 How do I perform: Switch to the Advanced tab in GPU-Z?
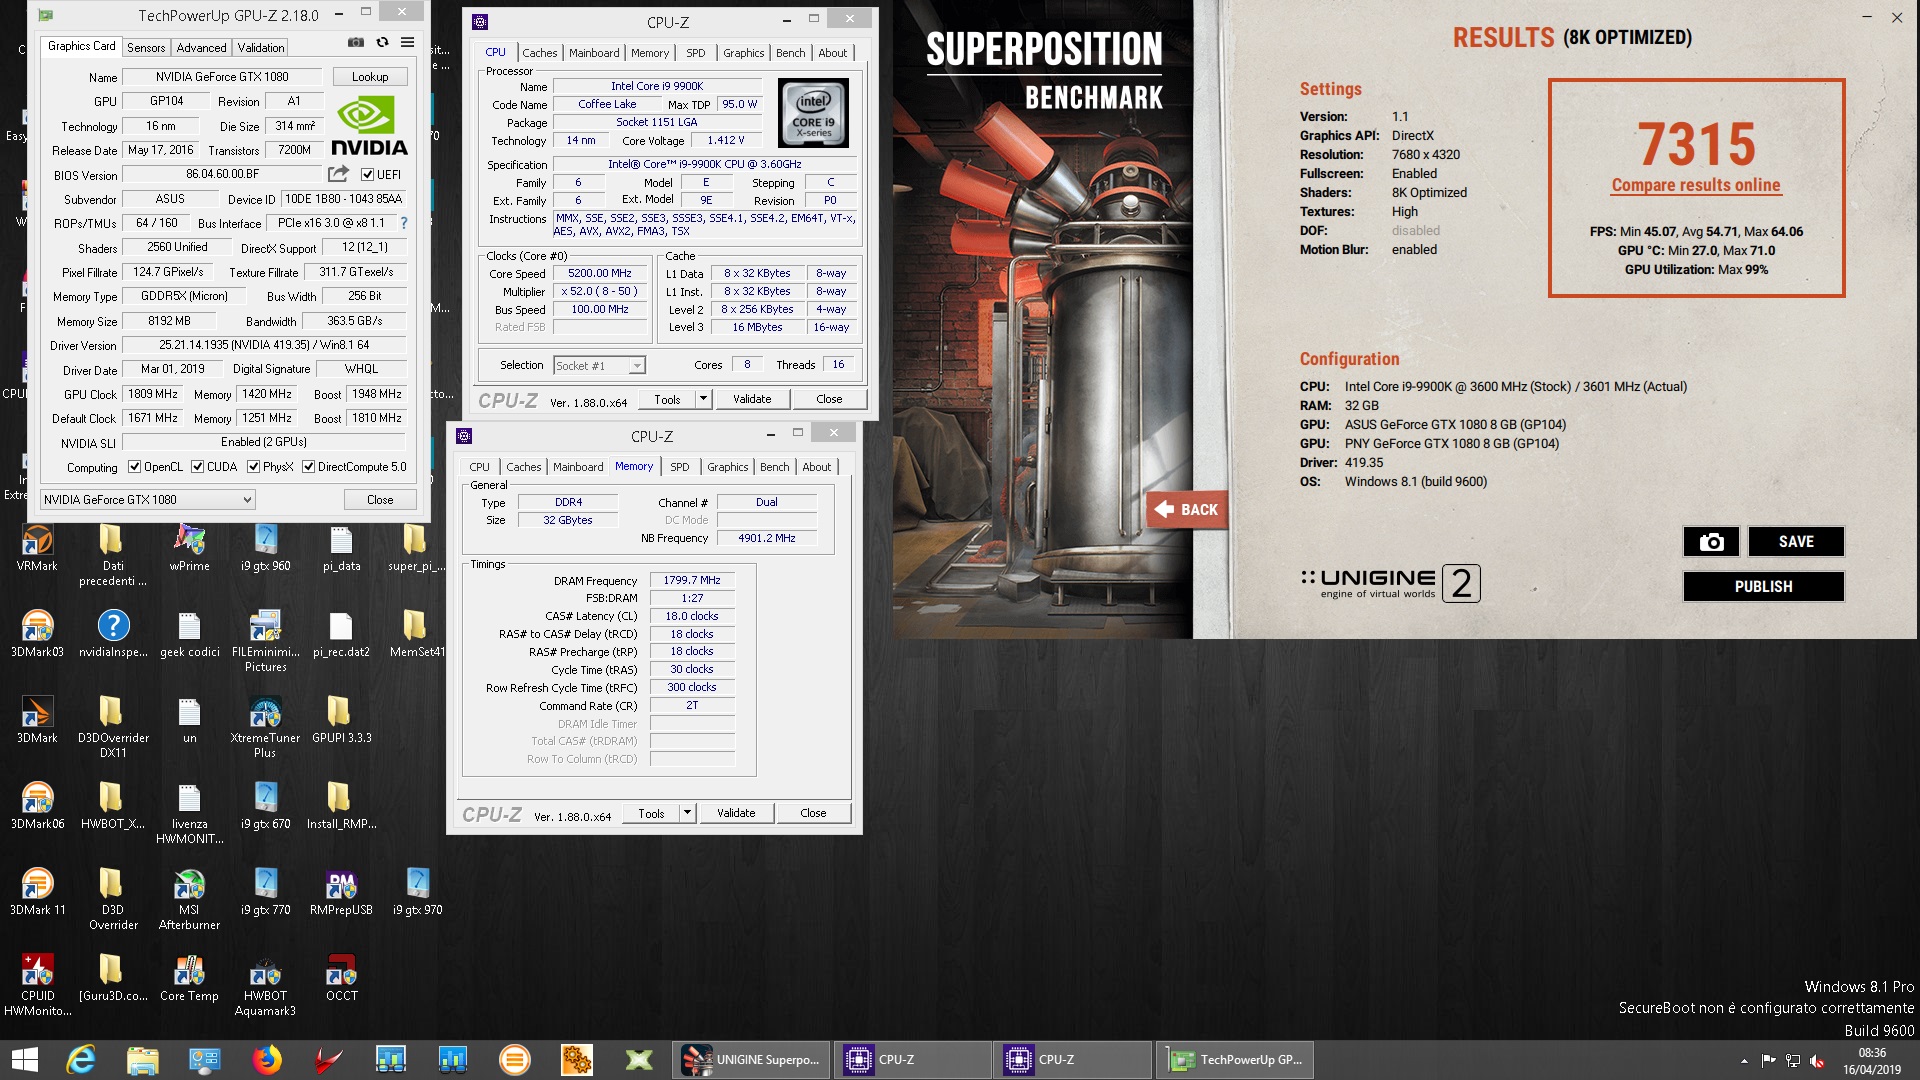(x=201, y=48)
